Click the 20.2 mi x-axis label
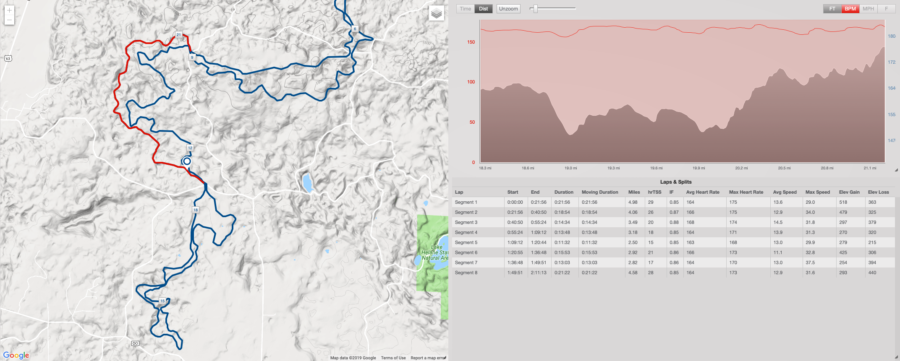This screenshot has height=361, width=900. (x=741, y=168)
